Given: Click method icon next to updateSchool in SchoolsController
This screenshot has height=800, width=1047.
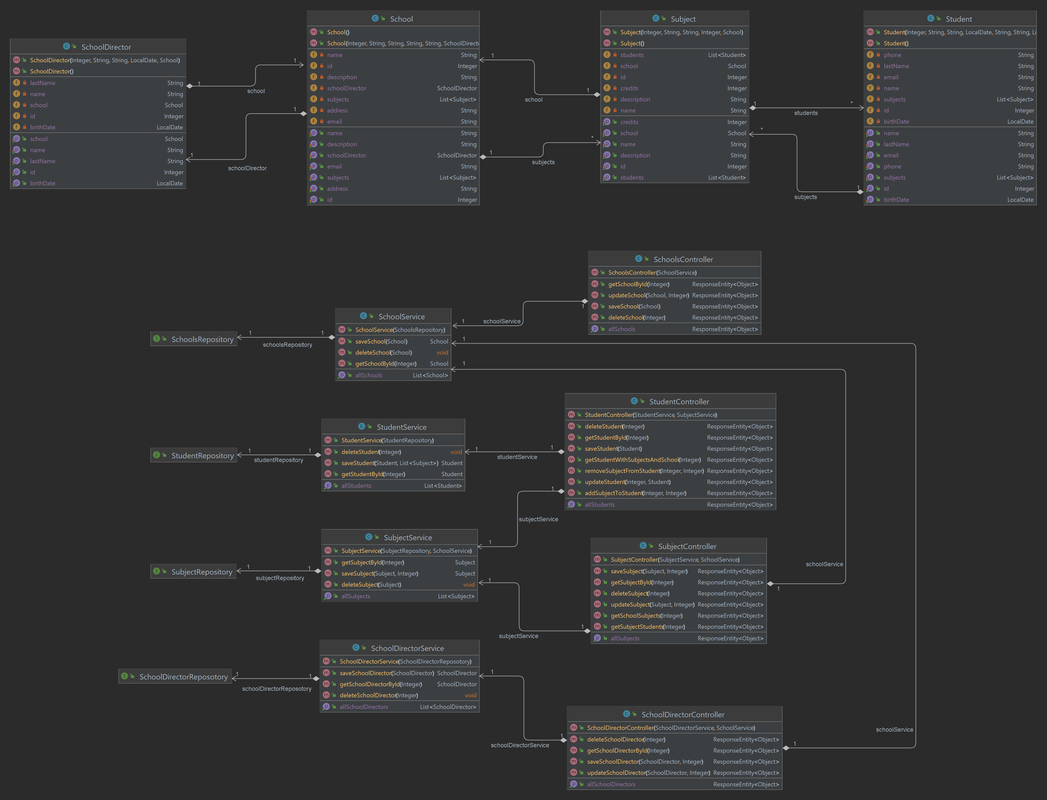Looking at the screenshot, I should (594, 295).
